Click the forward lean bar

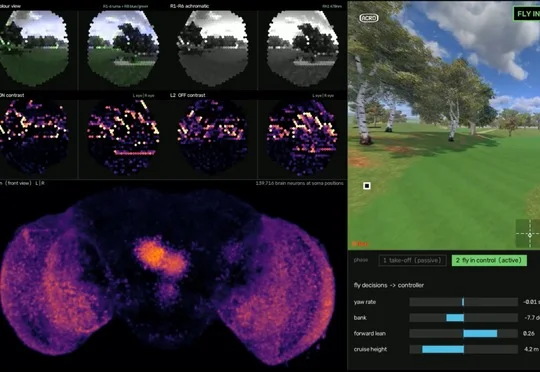[x=464, y=333]
